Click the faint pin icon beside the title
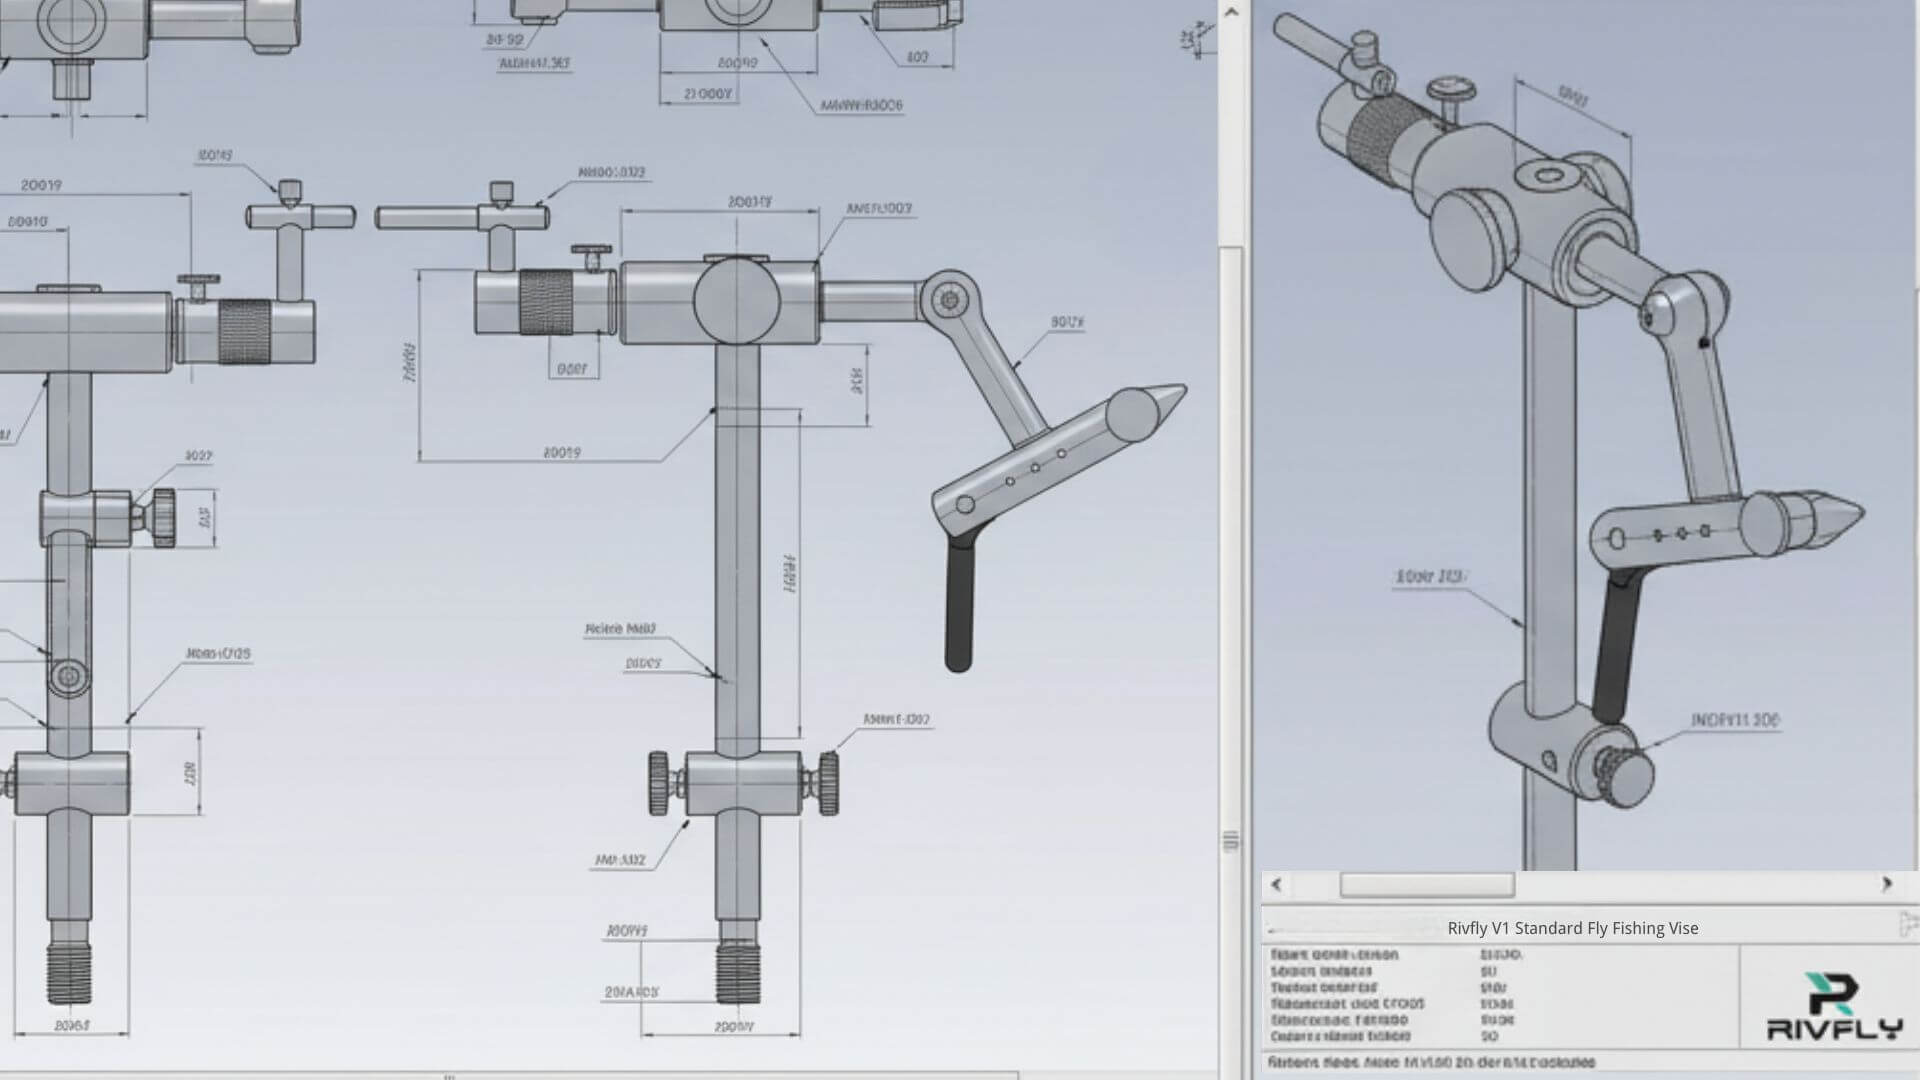The width and height of the screenshot is (1920, 1080). (1908, 924)
